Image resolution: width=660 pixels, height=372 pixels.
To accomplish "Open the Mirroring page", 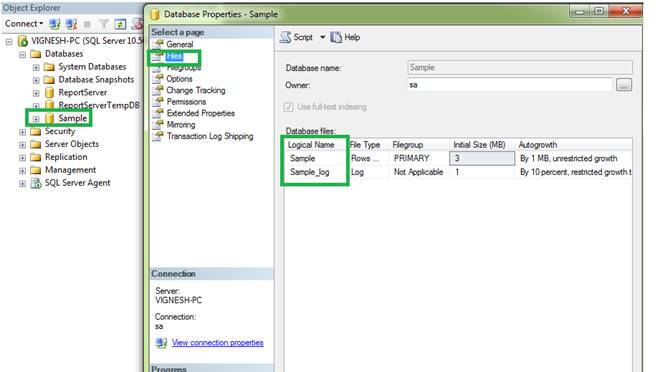I will [181, 125].
